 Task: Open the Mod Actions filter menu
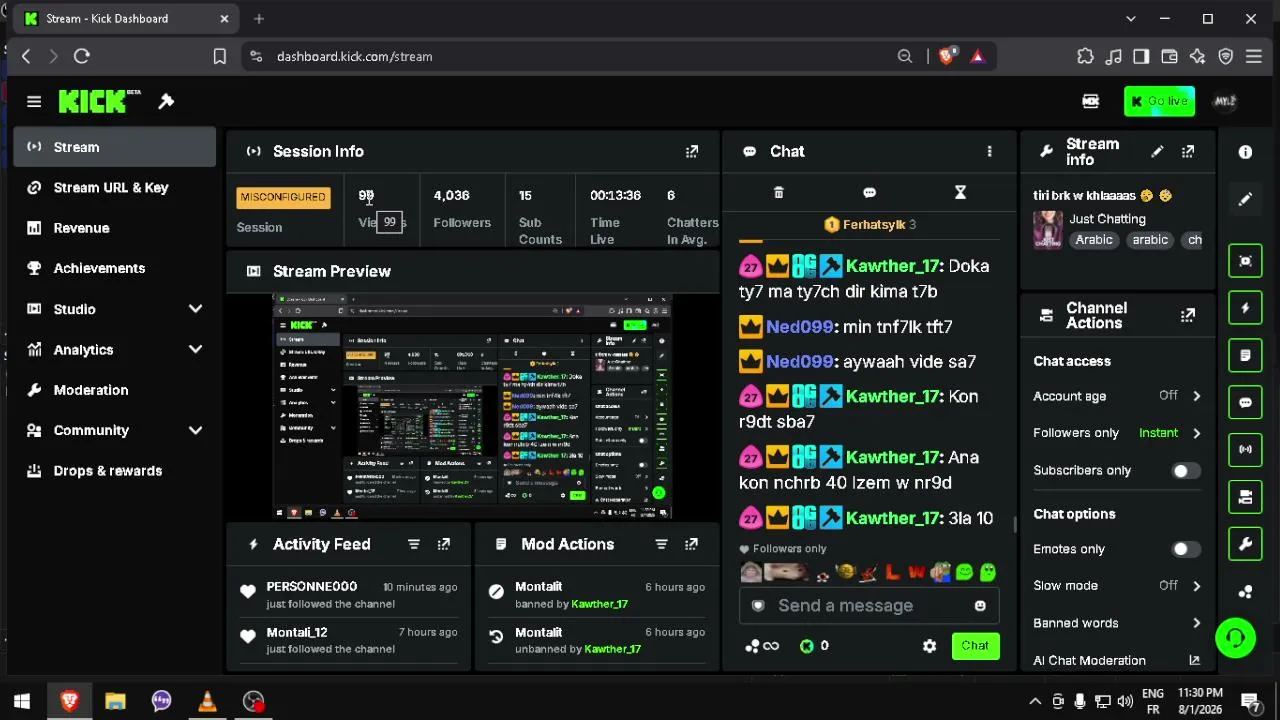[661, 544]
